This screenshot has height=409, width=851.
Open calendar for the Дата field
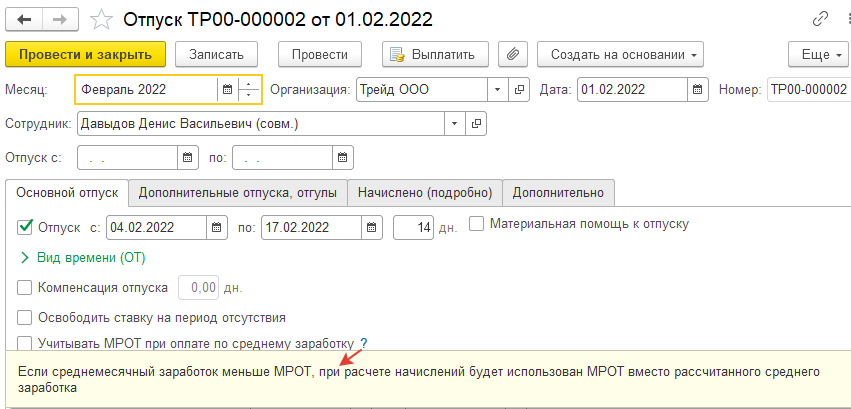[x=698, y=90]
